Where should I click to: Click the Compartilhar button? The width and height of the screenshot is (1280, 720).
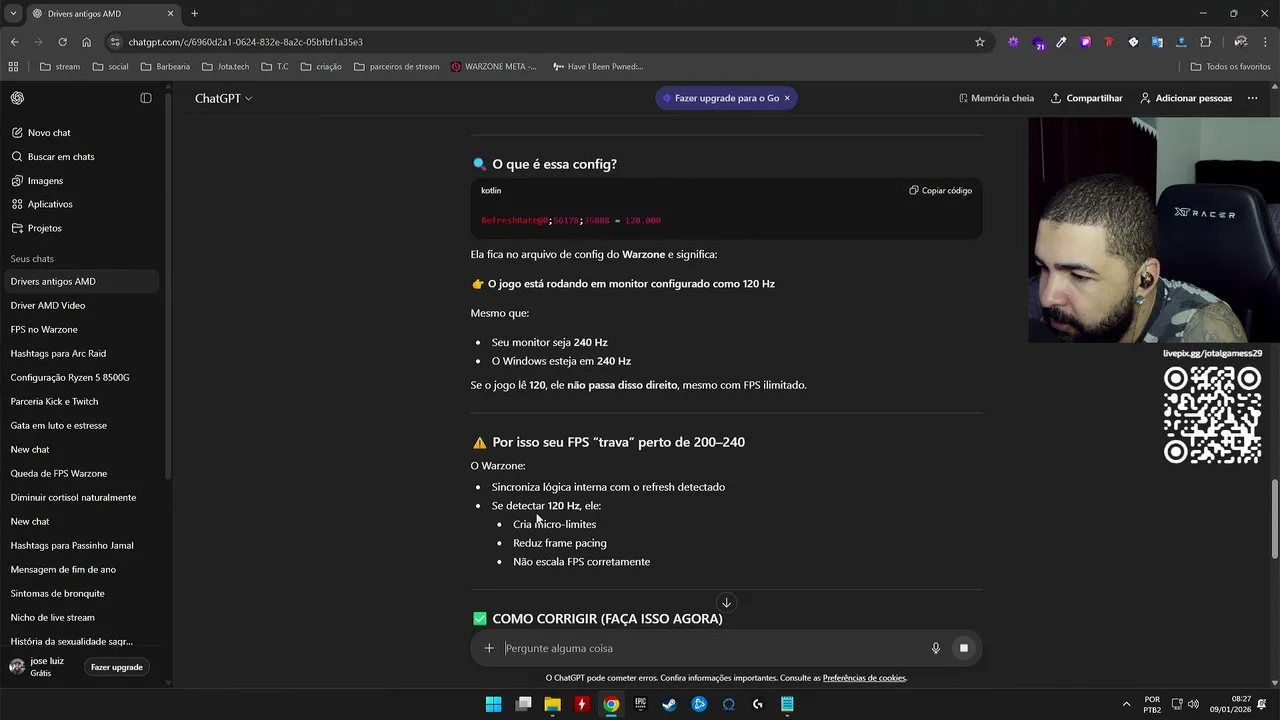(x=1087, y=98)
